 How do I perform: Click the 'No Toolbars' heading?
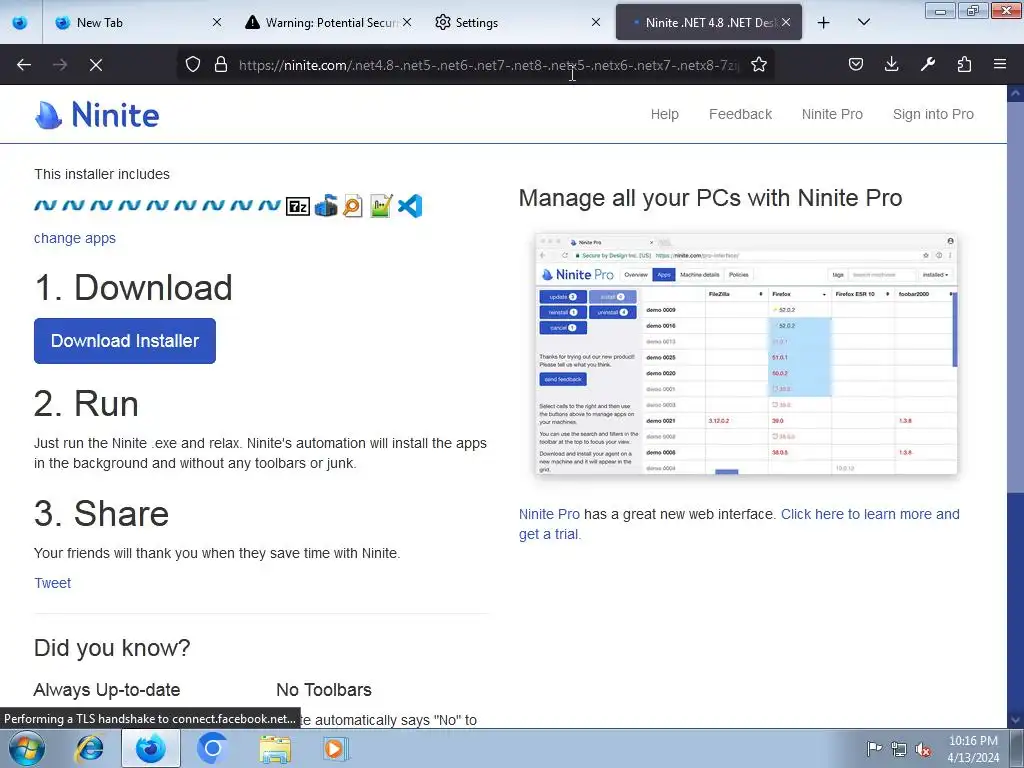(324, 690)
